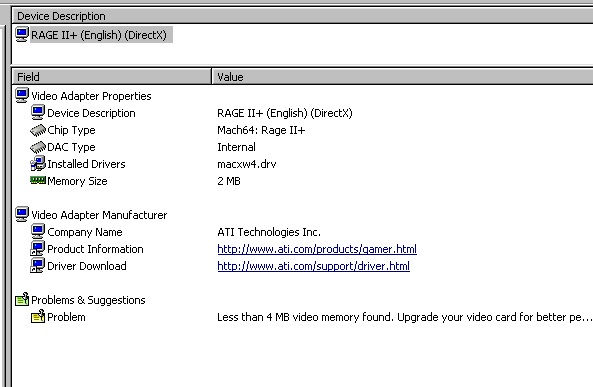
Task: Click the Installed Drivers icon
Action: (38, 163)
